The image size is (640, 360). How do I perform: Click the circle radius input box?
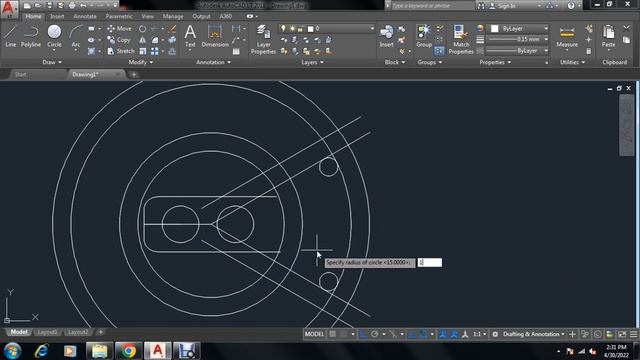429,262
